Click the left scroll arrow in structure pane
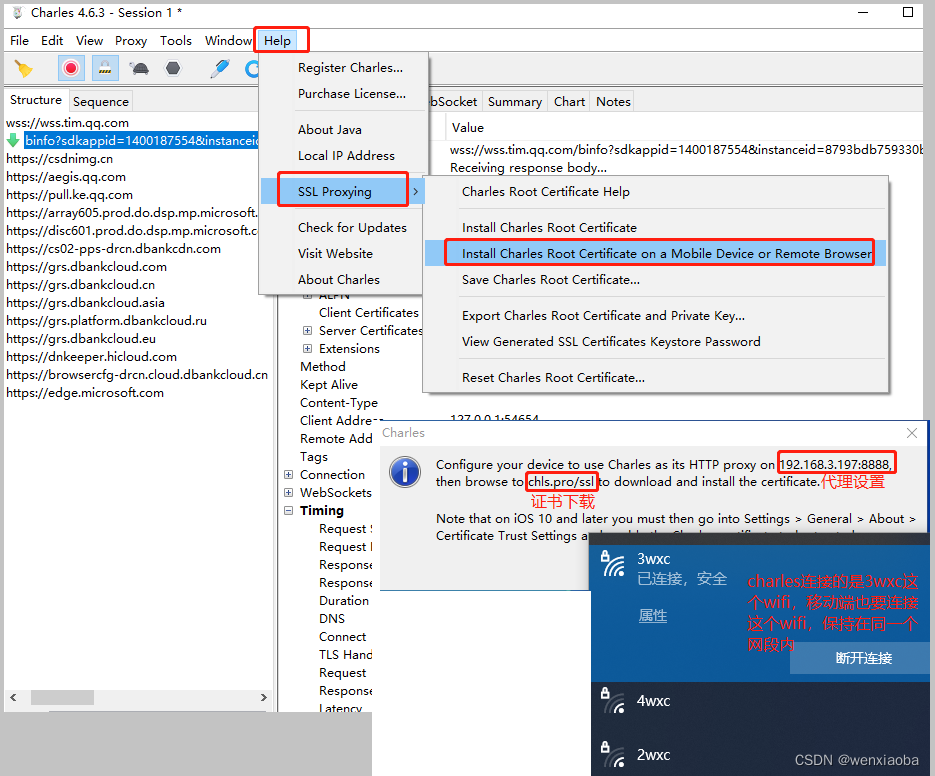Viewport: 935px width, 776px height. pyautogui.click(x=14, y=697)
